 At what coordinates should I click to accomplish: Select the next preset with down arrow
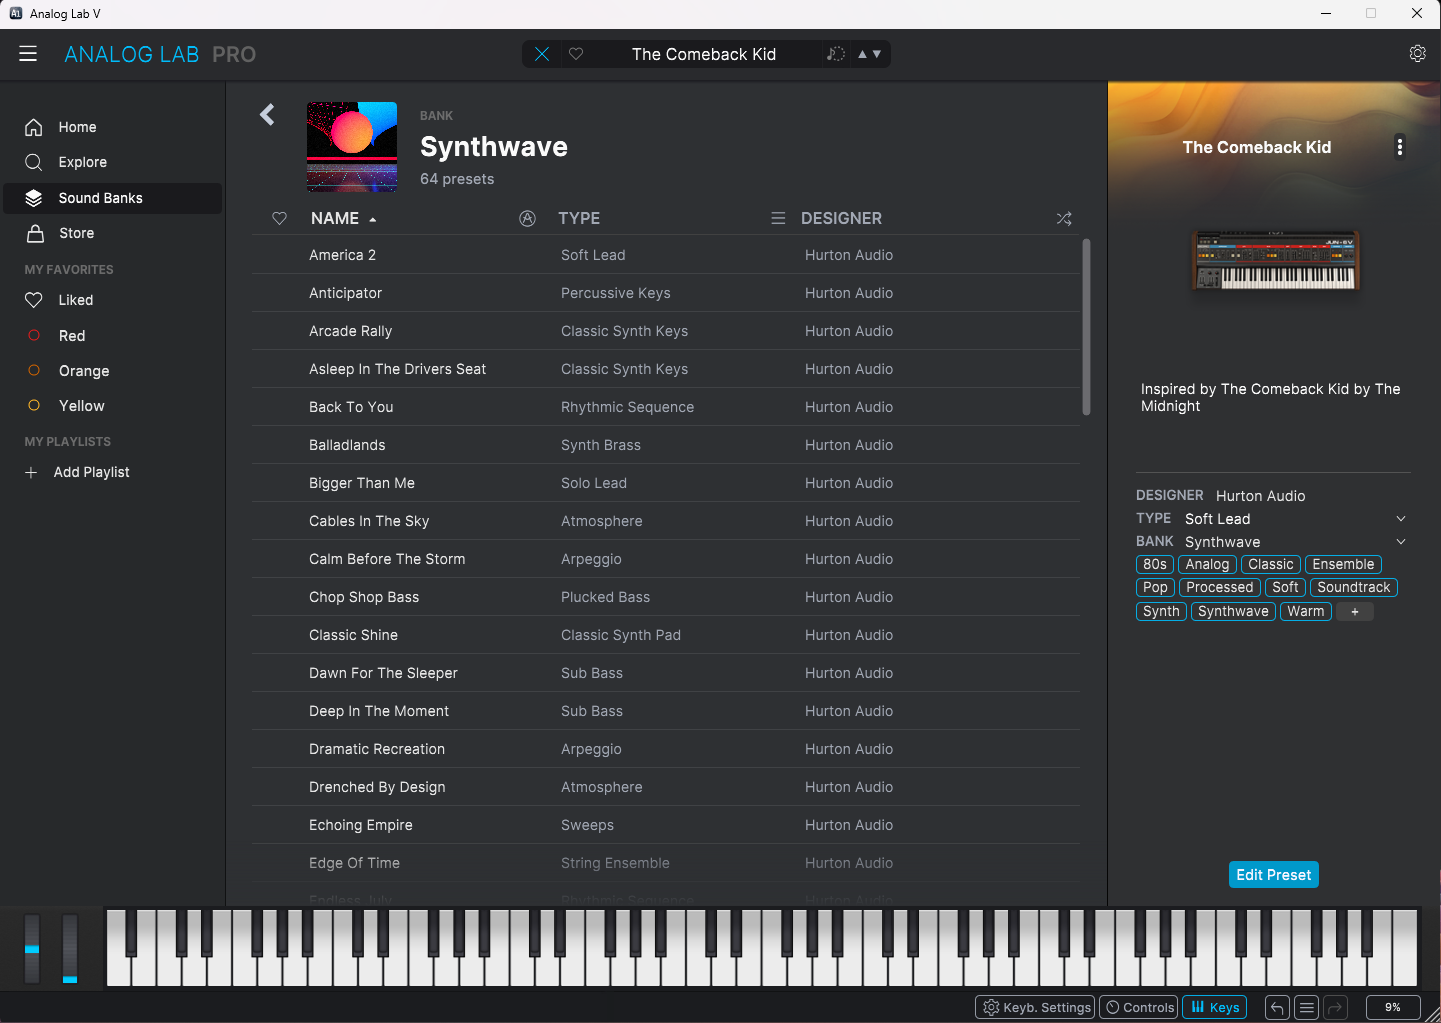click(x=877, y=54)
